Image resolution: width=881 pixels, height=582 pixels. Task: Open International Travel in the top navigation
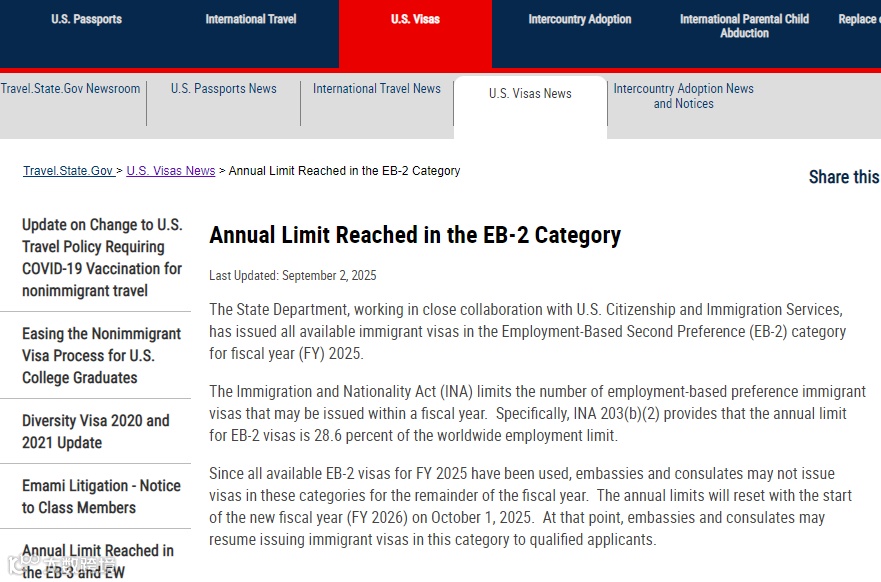pos(251,19)
